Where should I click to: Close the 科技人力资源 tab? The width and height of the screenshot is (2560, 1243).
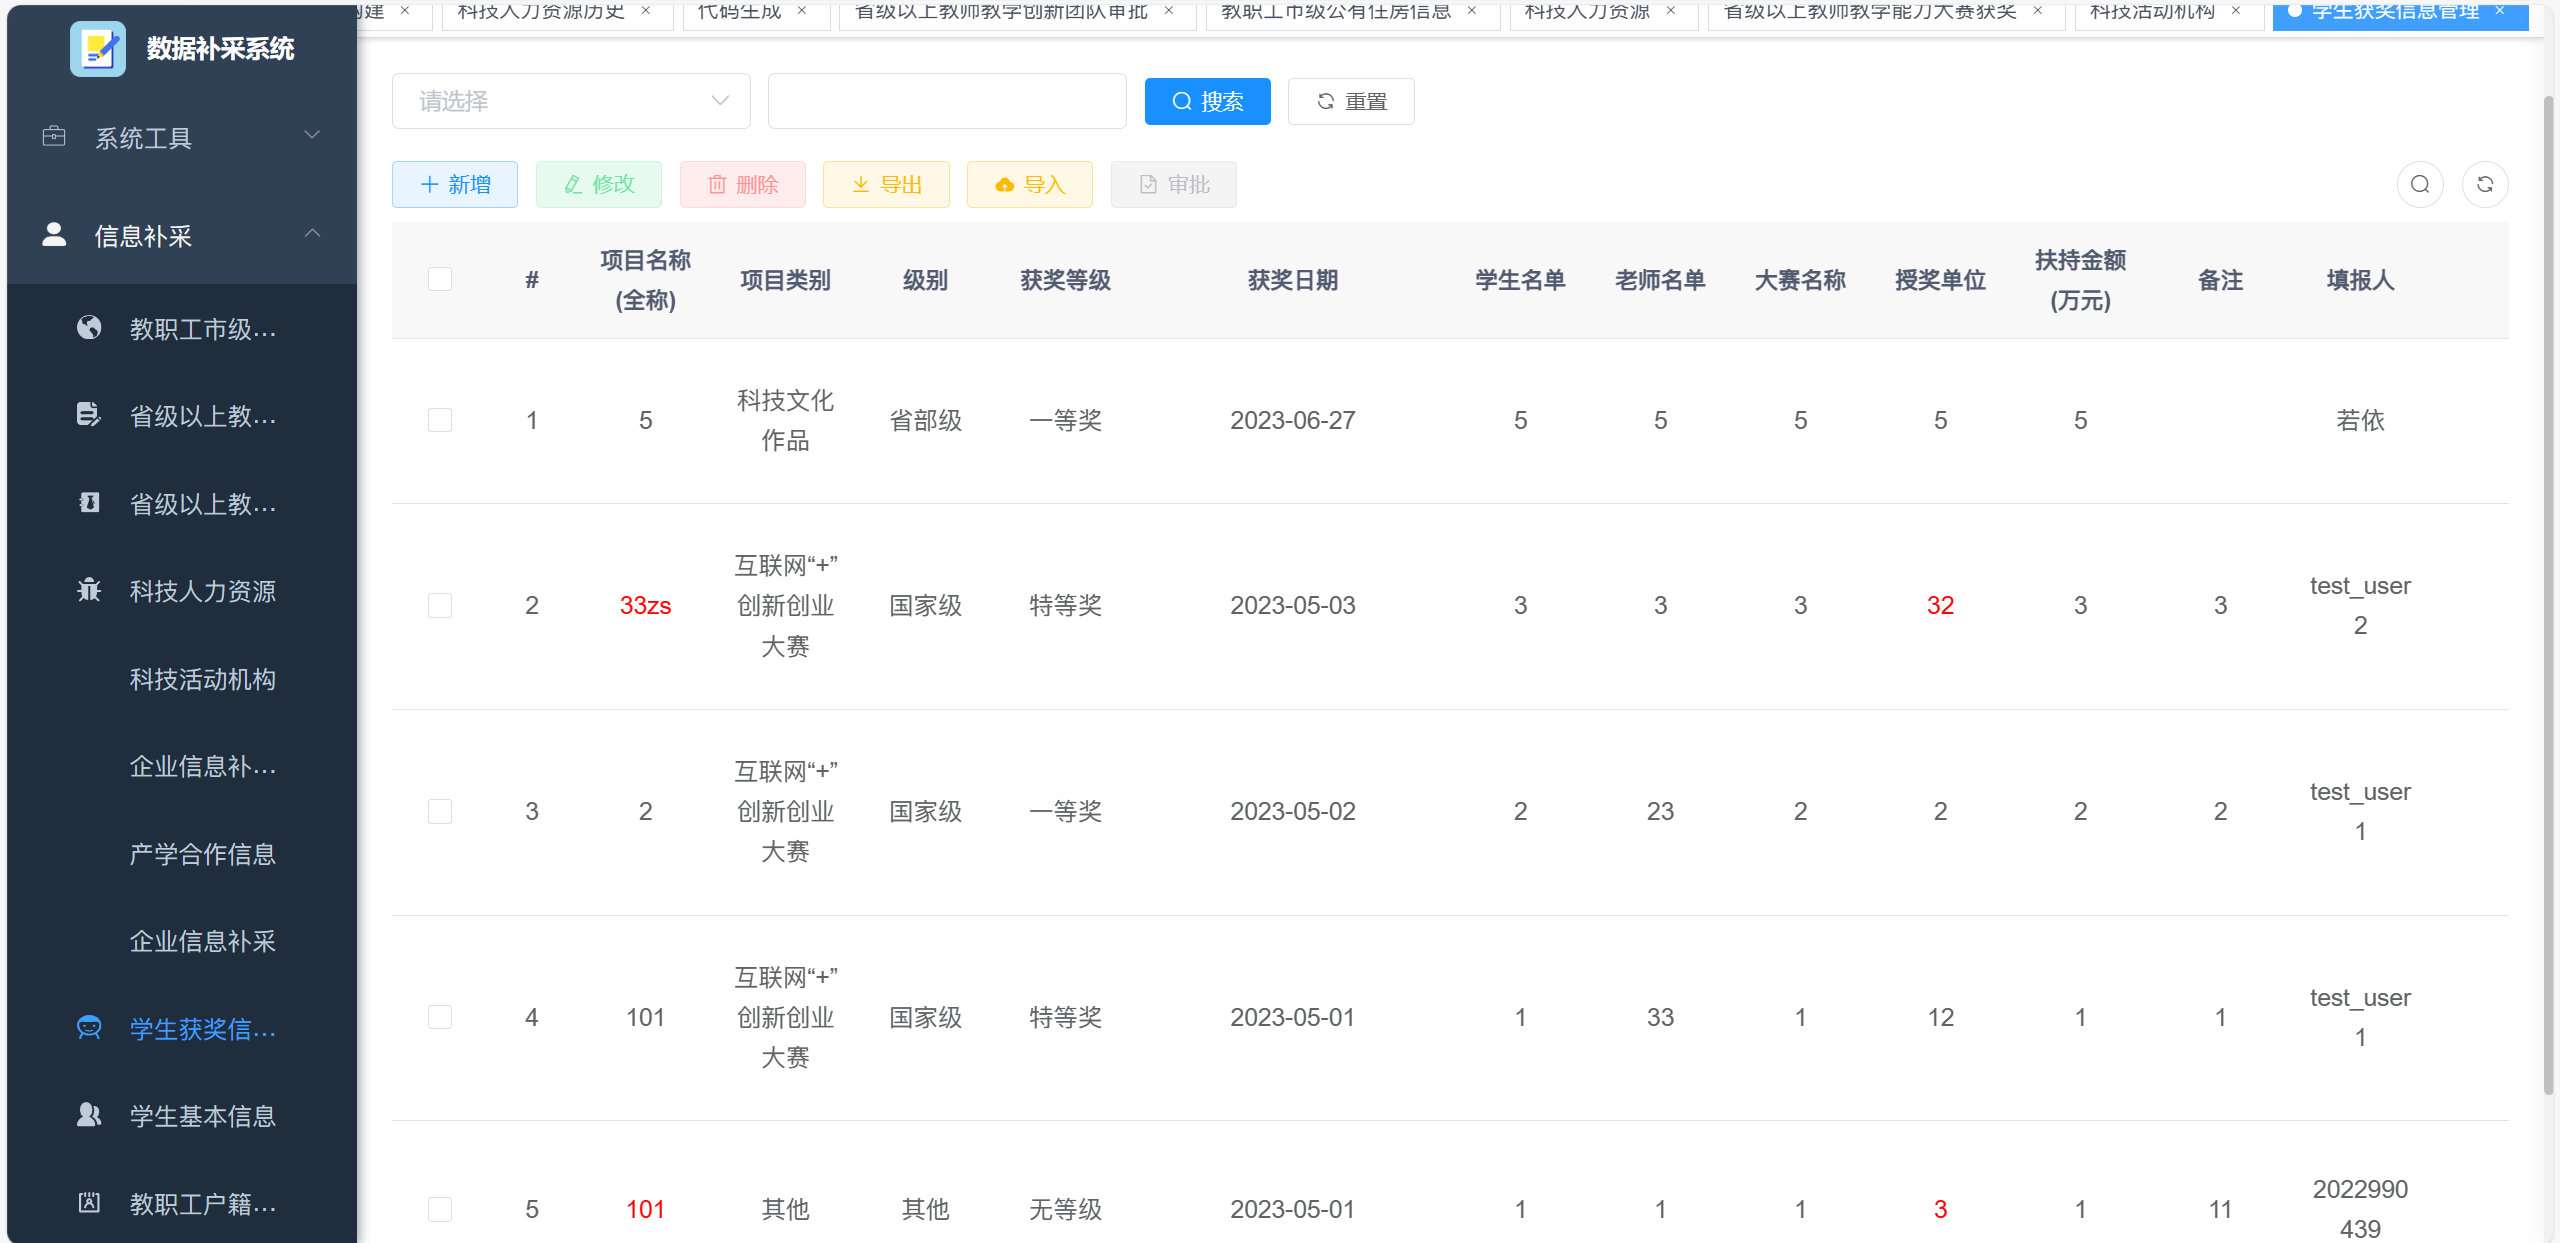coord(1671,11)
